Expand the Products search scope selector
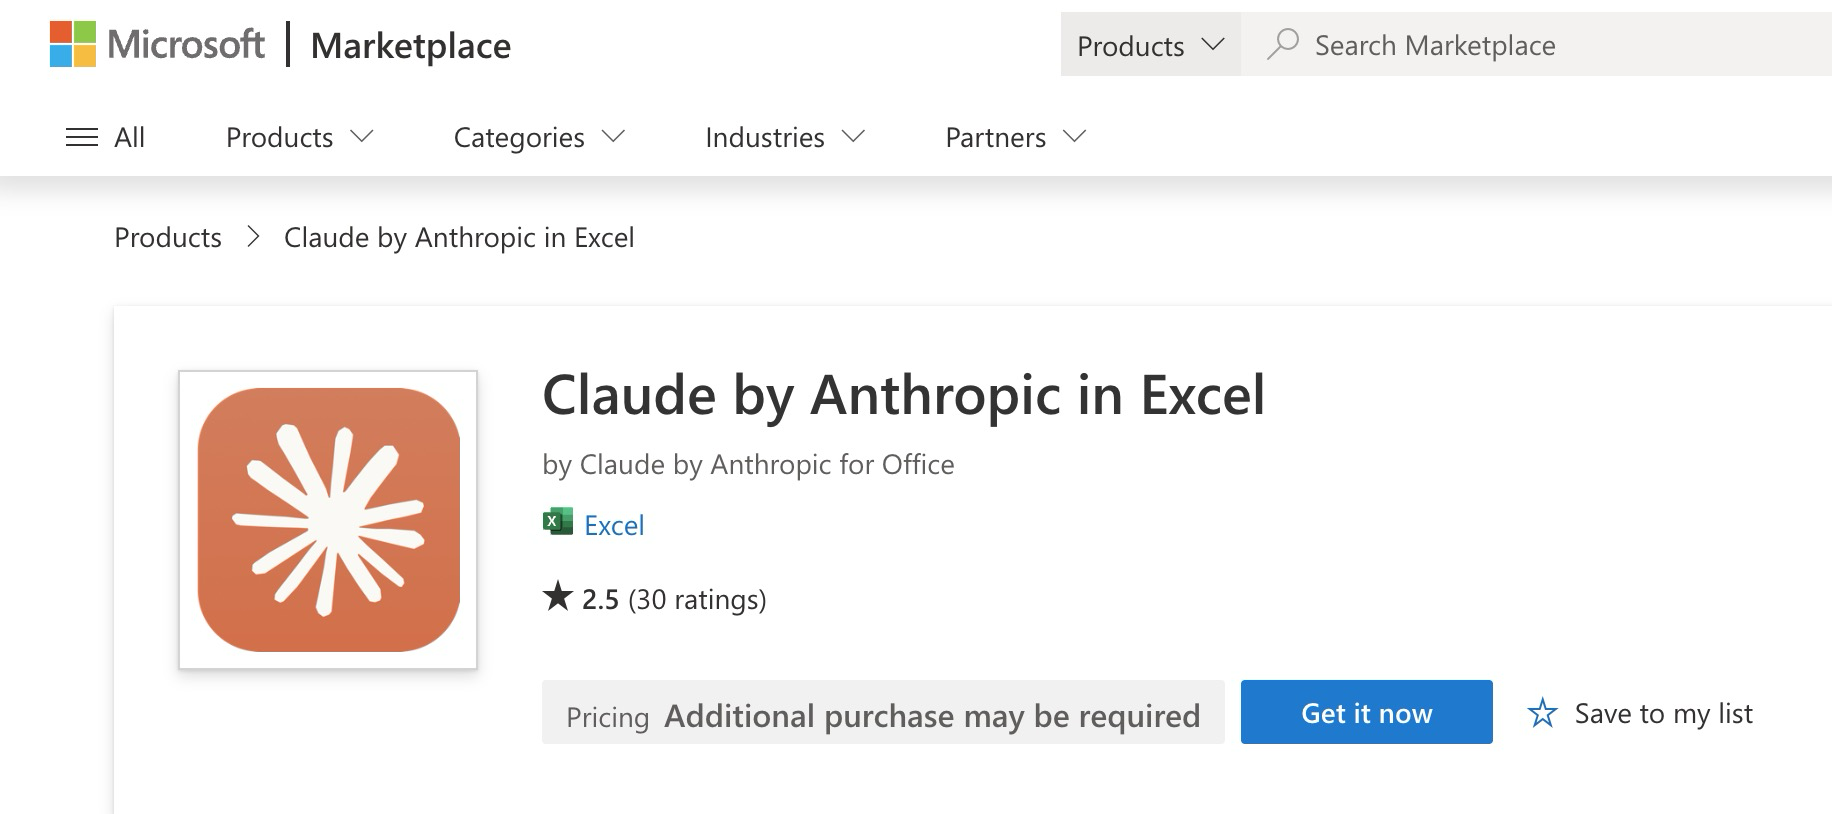 pos(1148,45)
